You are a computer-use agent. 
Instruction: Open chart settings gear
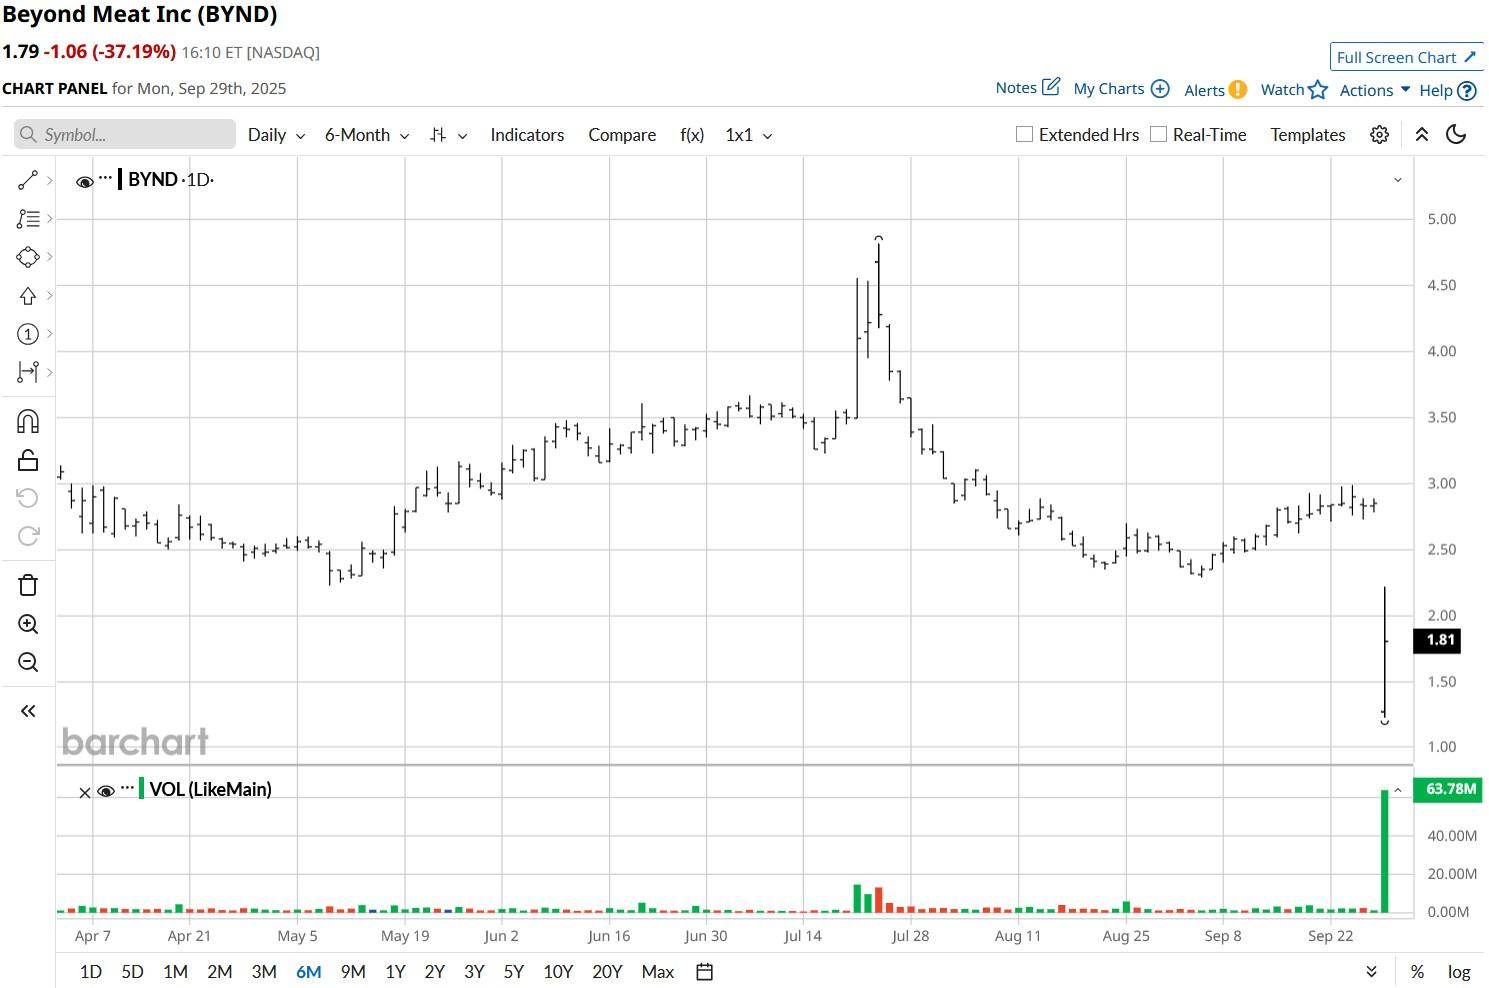(x=1379, y=135)
